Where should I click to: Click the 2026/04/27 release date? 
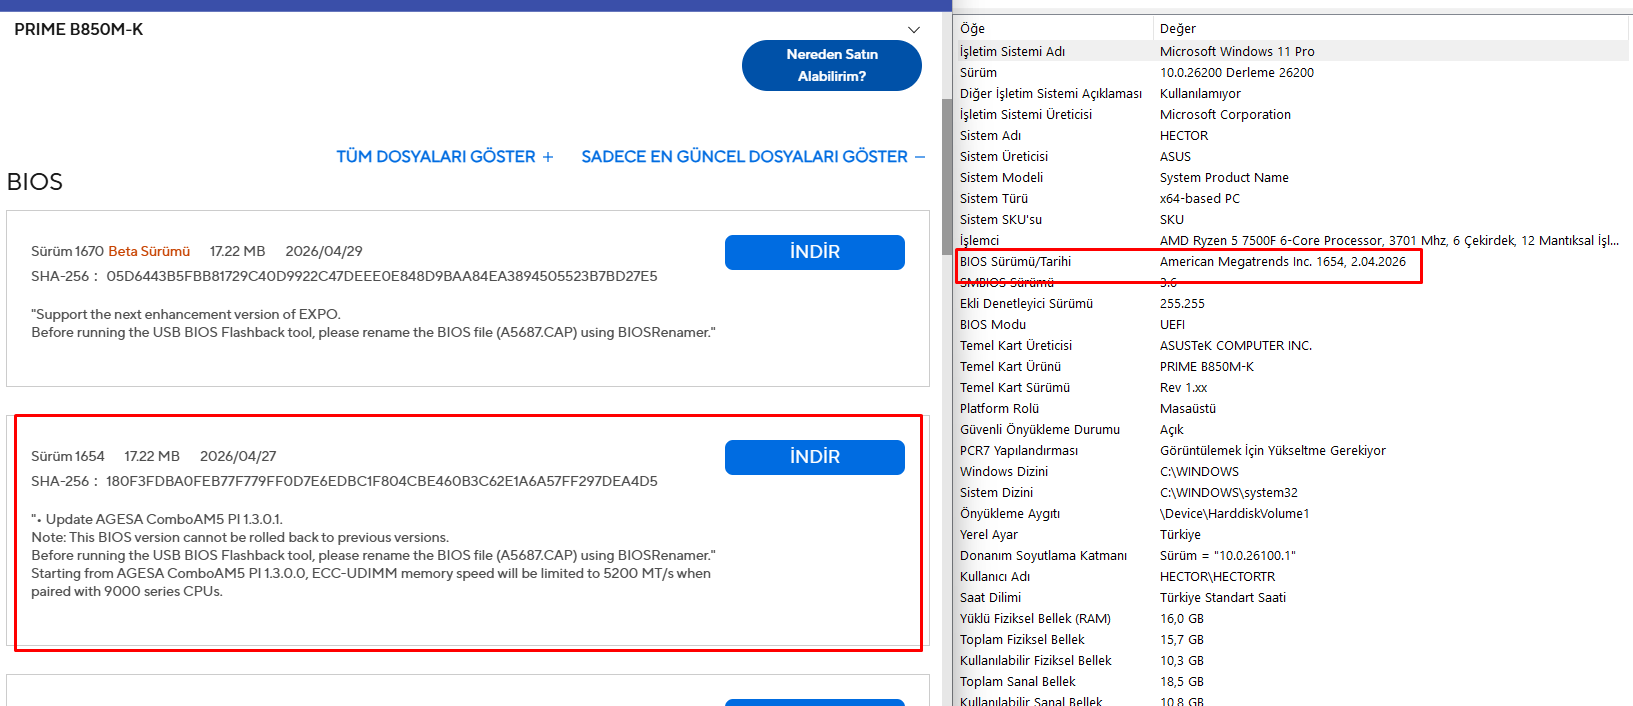(x=238, y=456)
